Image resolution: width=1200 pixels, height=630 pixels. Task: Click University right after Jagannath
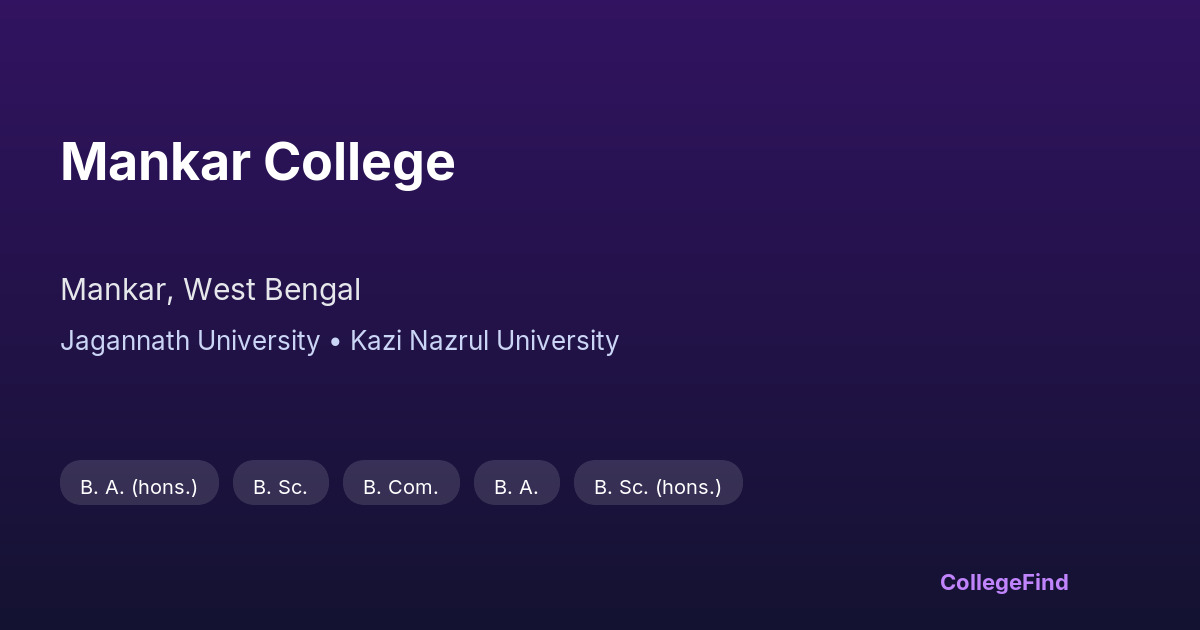pyautogui.click(x=258, y=341)
